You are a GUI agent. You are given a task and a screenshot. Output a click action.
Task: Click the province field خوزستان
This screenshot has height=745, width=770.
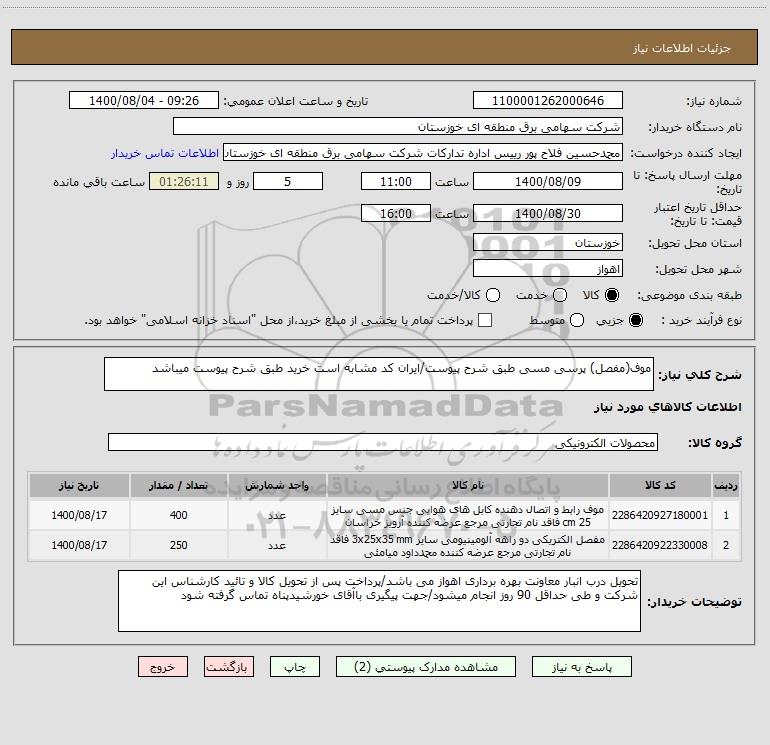[x=548, y=242]
